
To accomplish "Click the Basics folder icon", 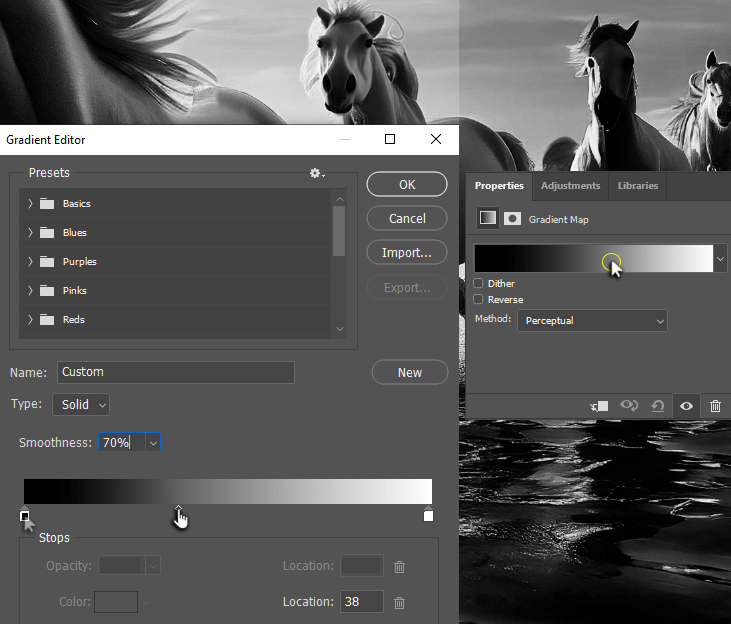I will [x=47, y=204].
